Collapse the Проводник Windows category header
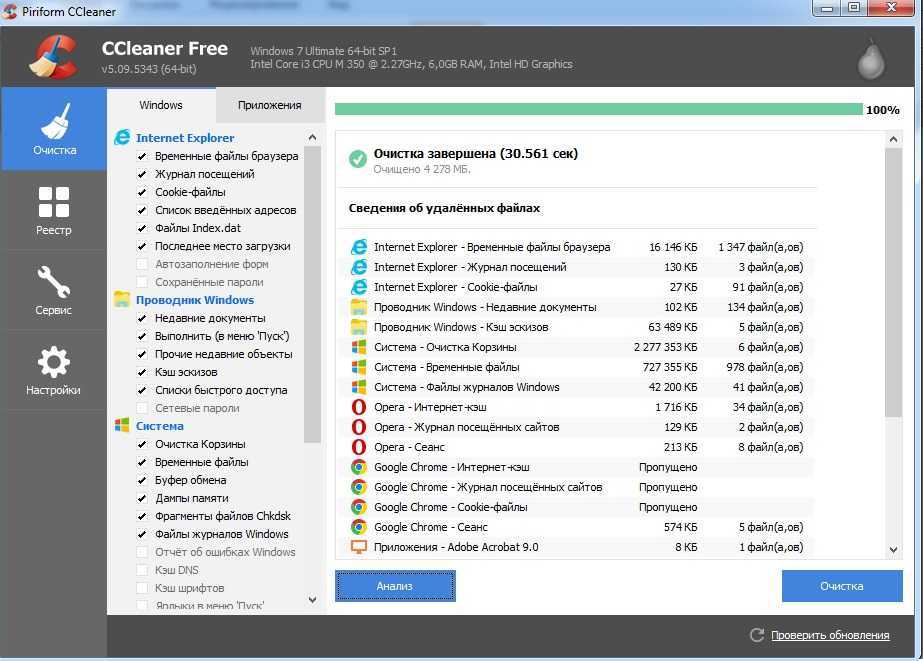The image size is (923, 661). point(195,300)
